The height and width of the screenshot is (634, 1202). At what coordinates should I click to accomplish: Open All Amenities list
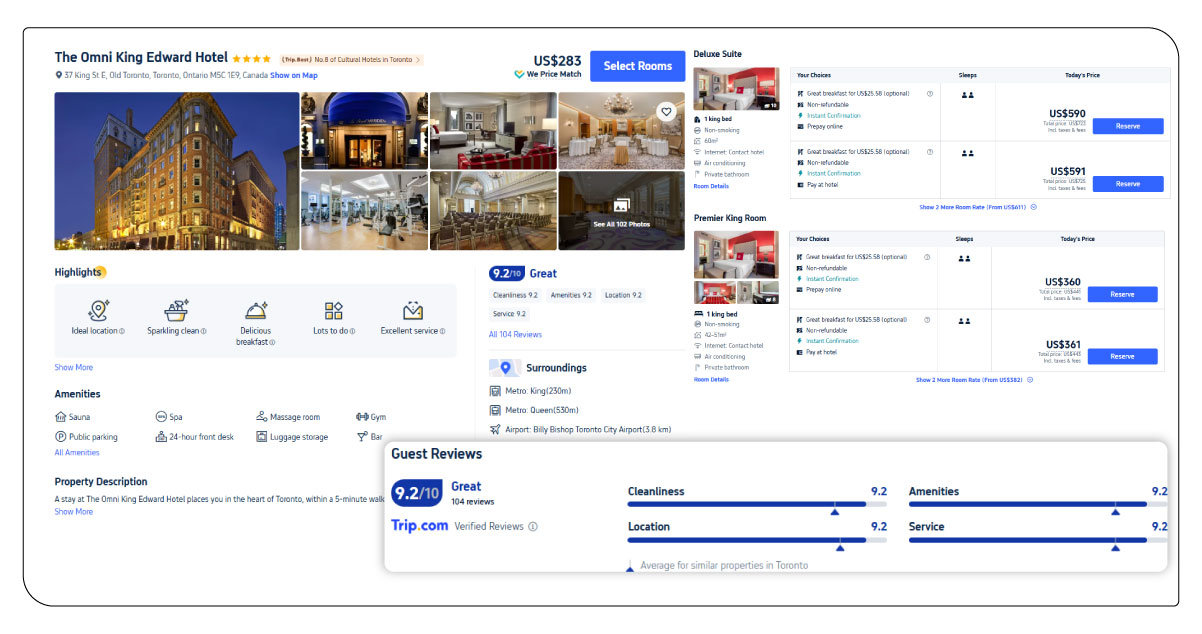[77, 453]
